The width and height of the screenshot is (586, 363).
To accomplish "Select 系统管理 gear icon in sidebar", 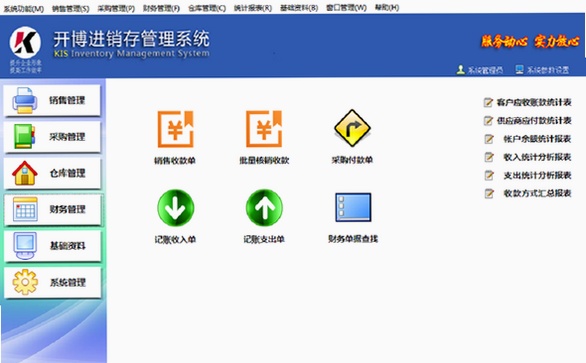I will pyautogui.click(x=25, y=282).
